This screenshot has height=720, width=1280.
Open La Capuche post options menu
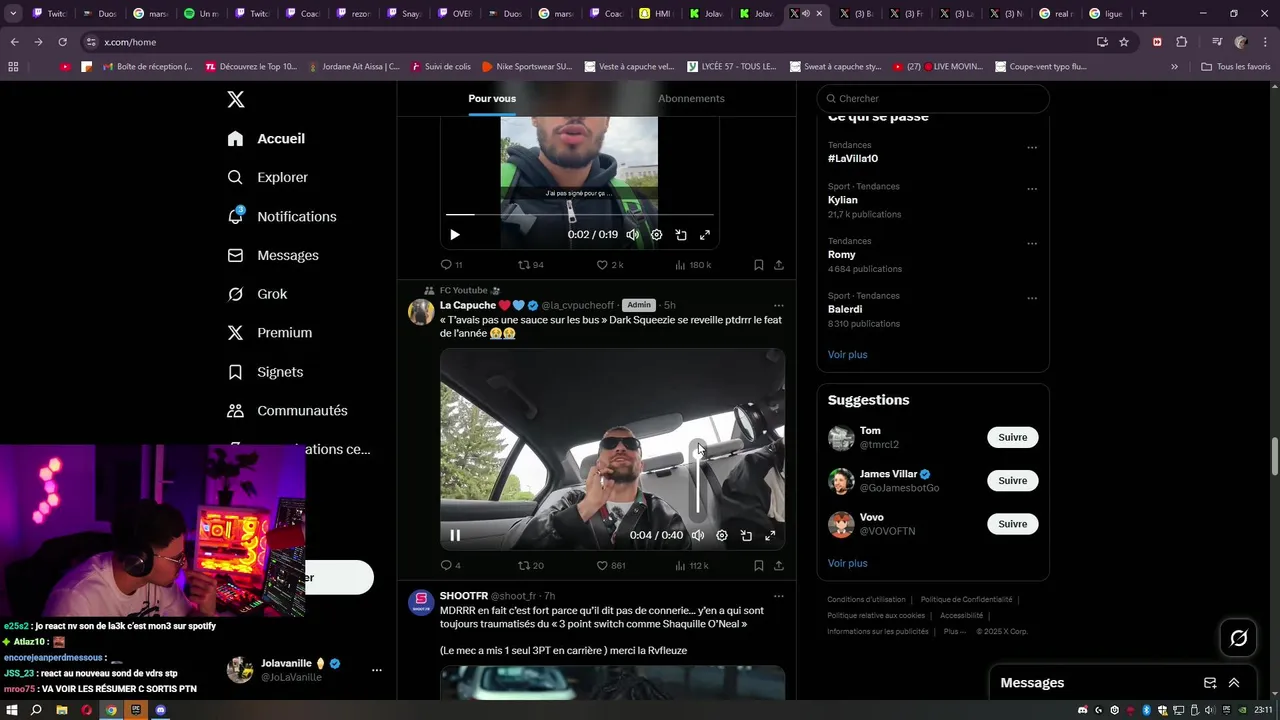click(x=779, y=305)
